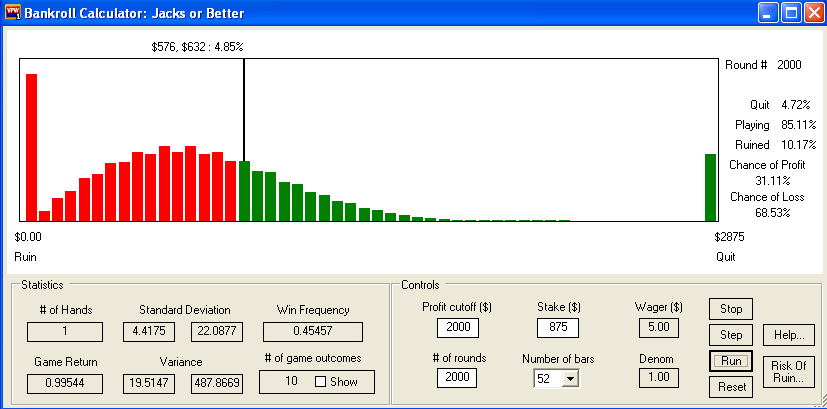Open Help dialog button
This screenshot has height=409, width=827.
(789, 335)
